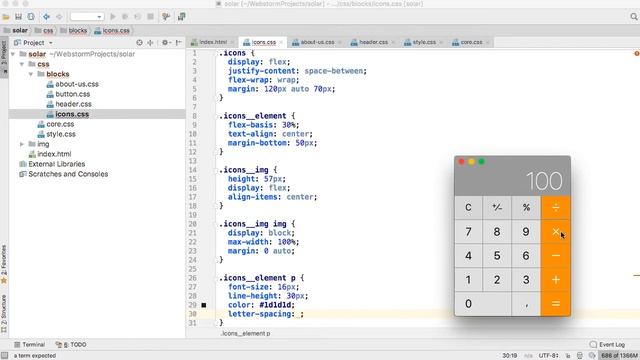Expand the img folder arrow

[22, 144]
